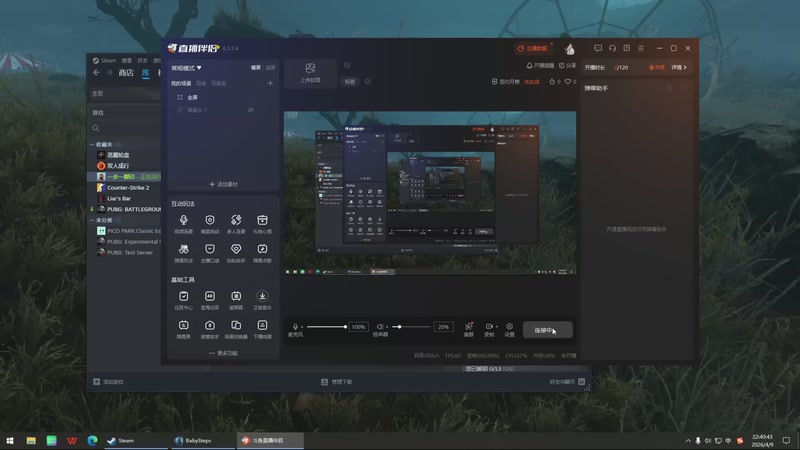Click the Steam back arrow
Viewport: 800px width, 450px height.
pos(96,73)
